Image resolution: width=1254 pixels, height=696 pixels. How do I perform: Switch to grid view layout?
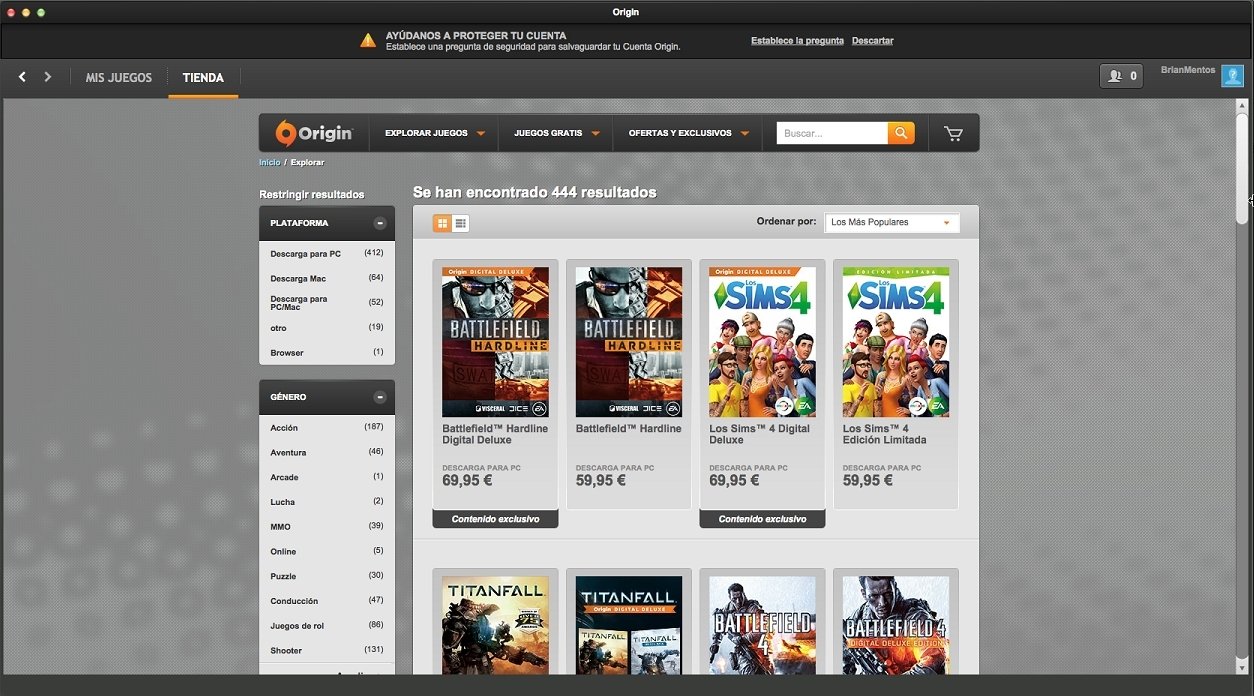point(441,223)
